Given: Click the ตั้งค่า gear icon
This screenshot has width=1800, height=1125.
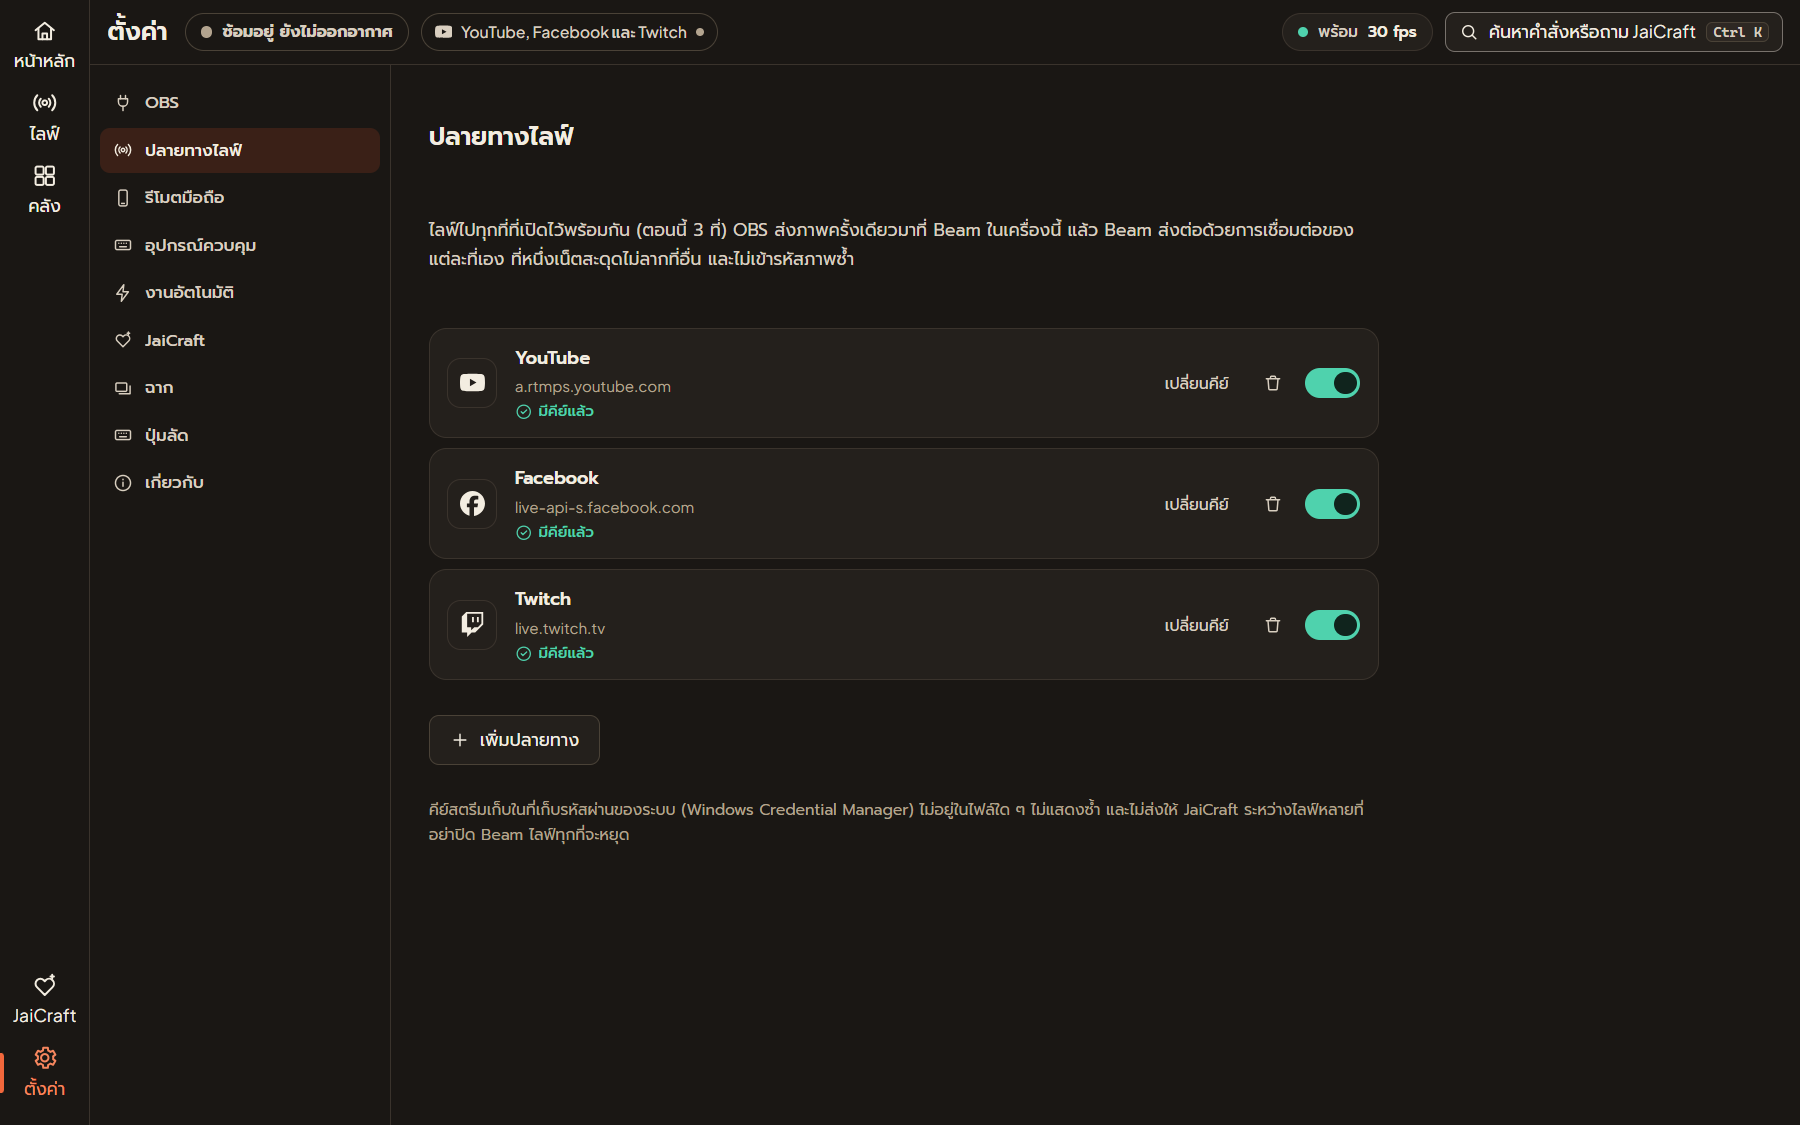Looking at the screenshot, I should tap(44, 1058).
